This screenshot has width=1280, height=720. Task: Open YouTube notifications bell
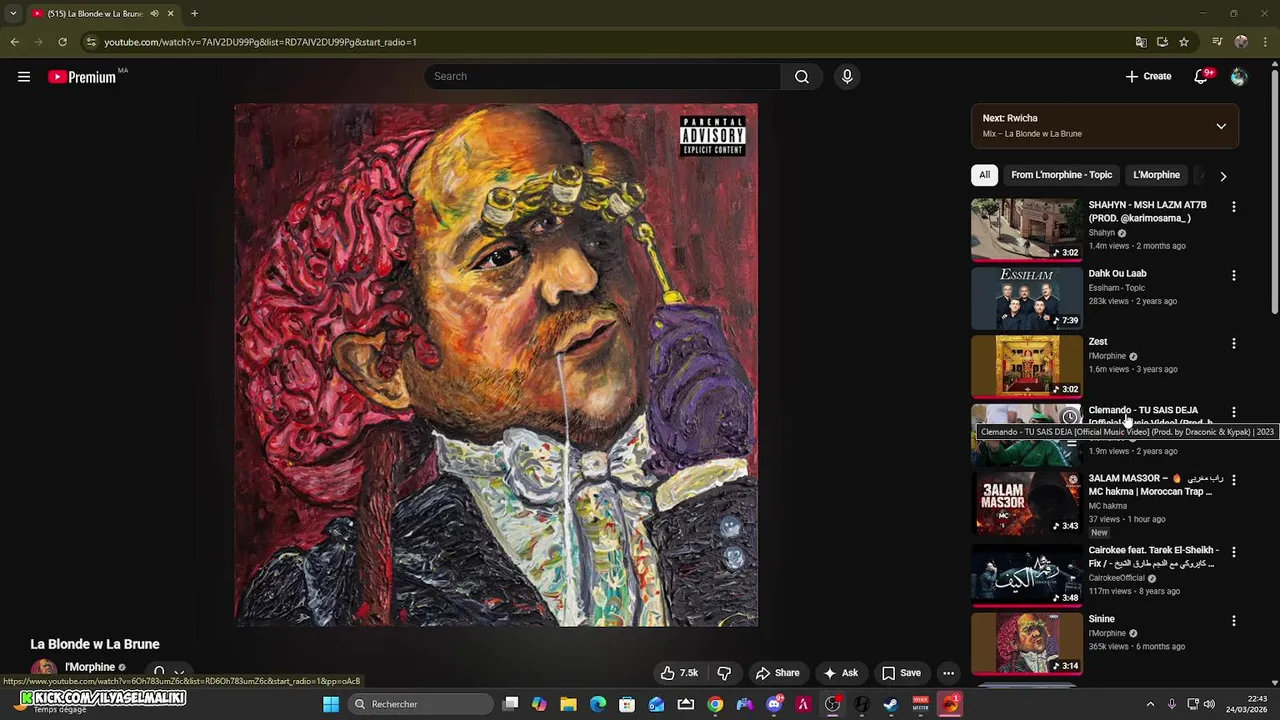(1201, 77)
